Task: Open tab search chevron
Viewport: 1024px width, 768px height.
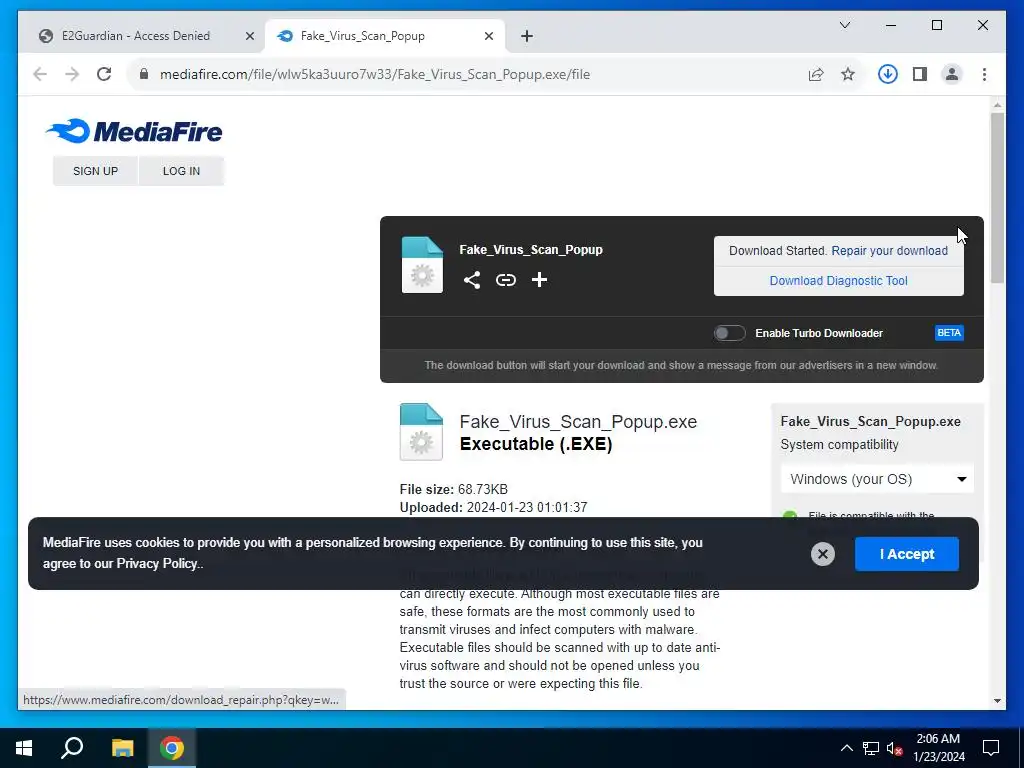Action: 844,25
